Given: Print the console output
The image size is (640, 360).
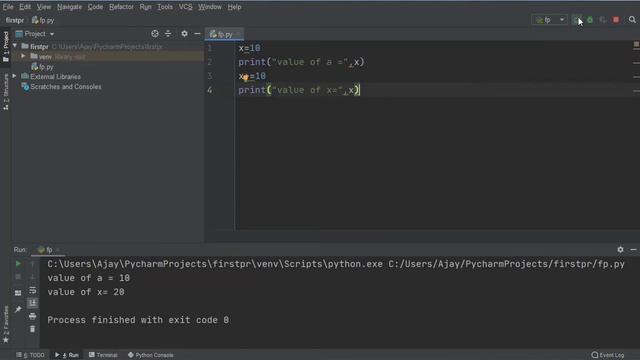Looking at the screenshot, I should coord(32,316).
